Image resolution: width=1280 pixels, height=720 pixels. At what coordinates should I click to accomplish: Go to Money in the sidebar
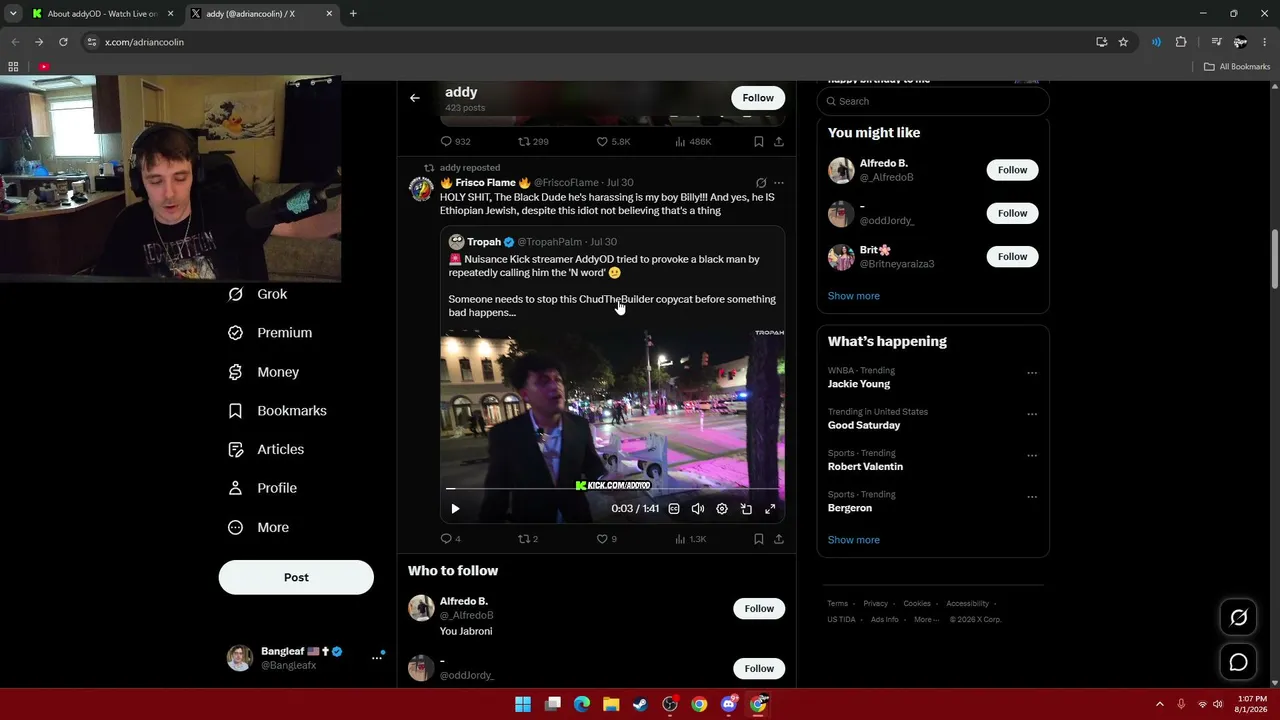[x=264, y=372]
